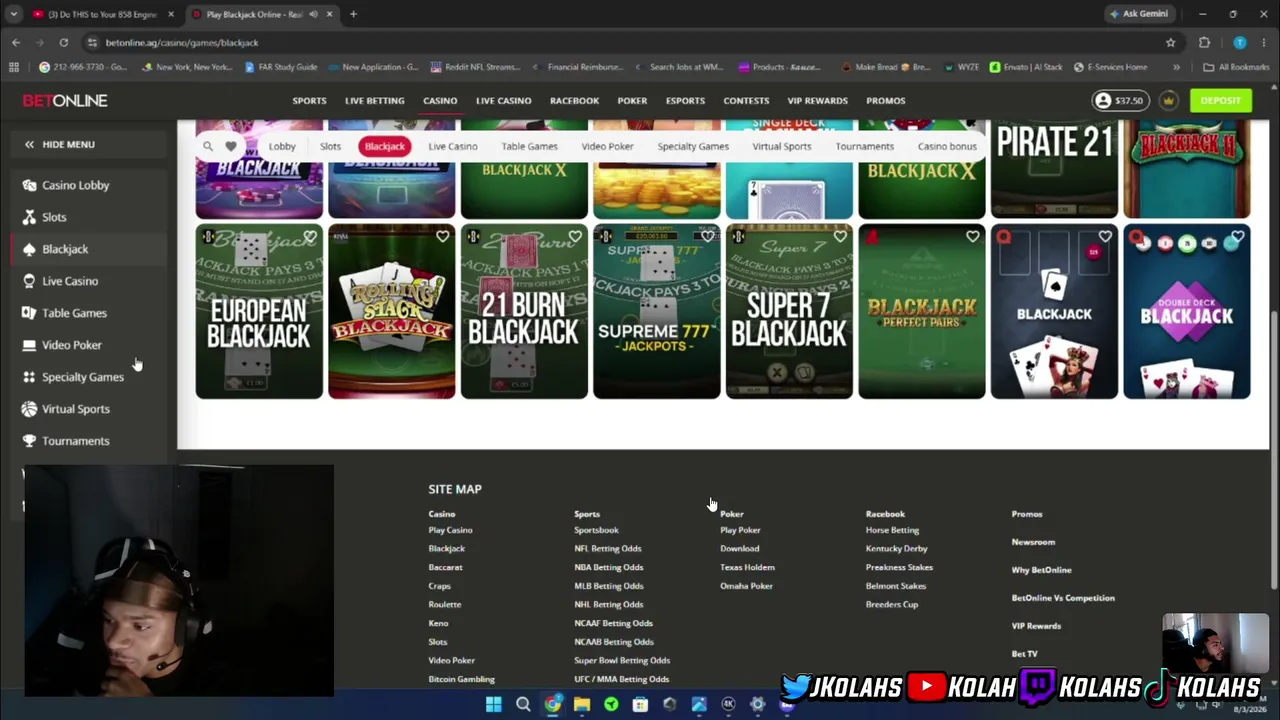Open the All Bookmarks folder

[x=1236, y=67]
